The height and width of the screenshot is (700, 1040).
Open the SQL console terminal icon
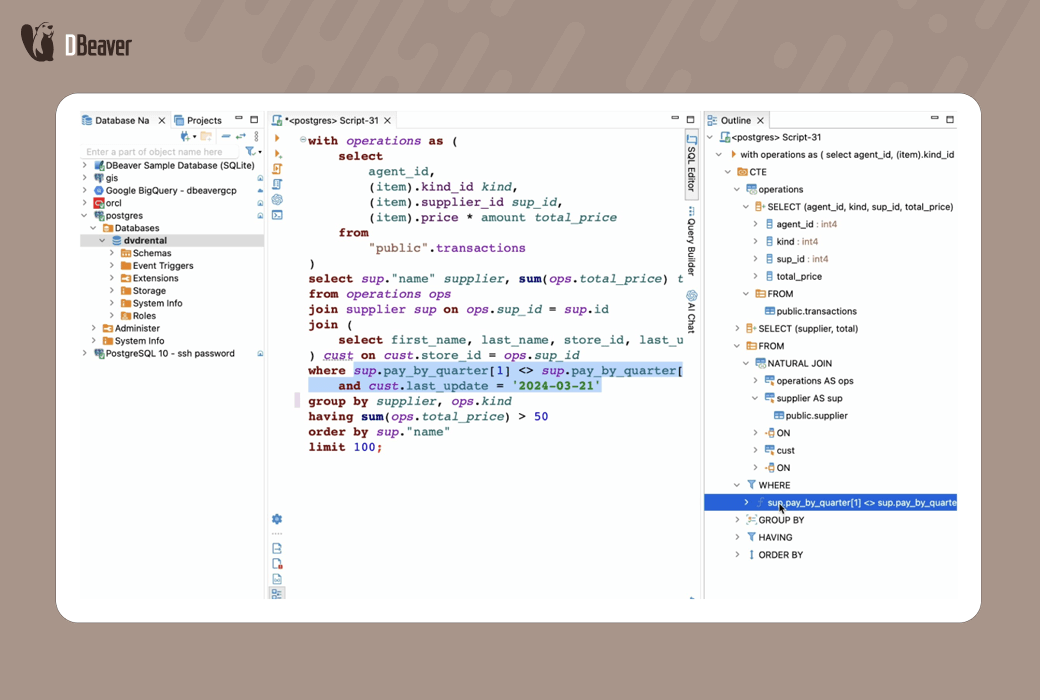(x=277, y=215)
